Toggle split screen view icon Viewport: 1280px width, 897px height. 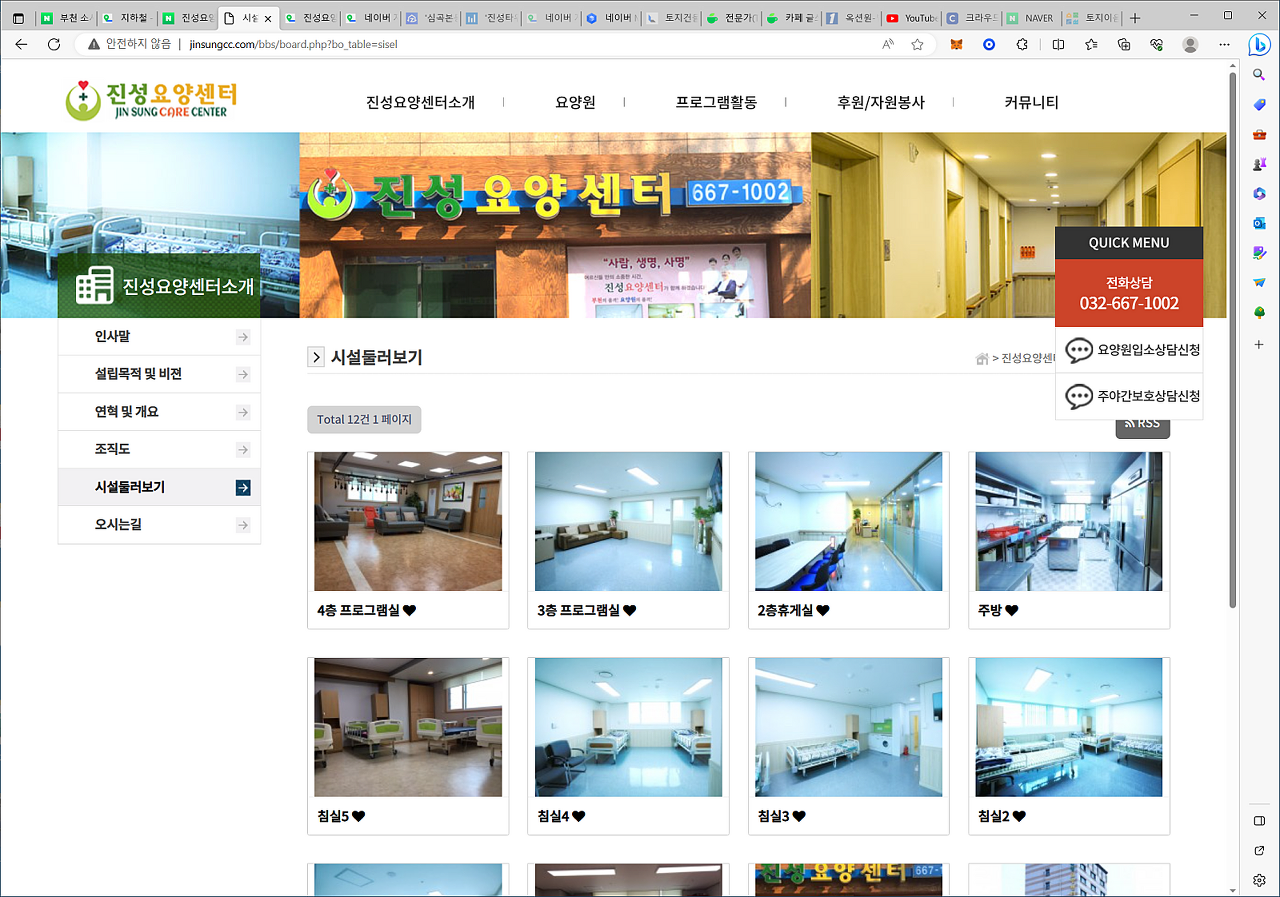[x=1058, y=45]
